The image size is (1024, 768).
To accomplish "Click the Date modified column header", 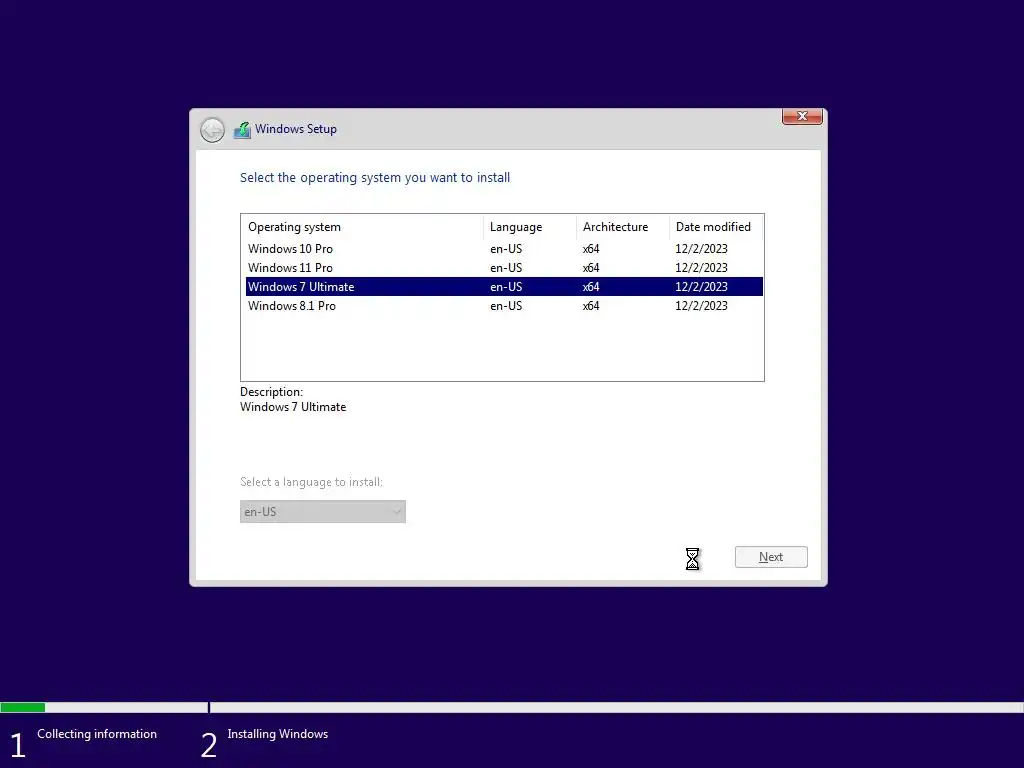I will pos(716,227).
